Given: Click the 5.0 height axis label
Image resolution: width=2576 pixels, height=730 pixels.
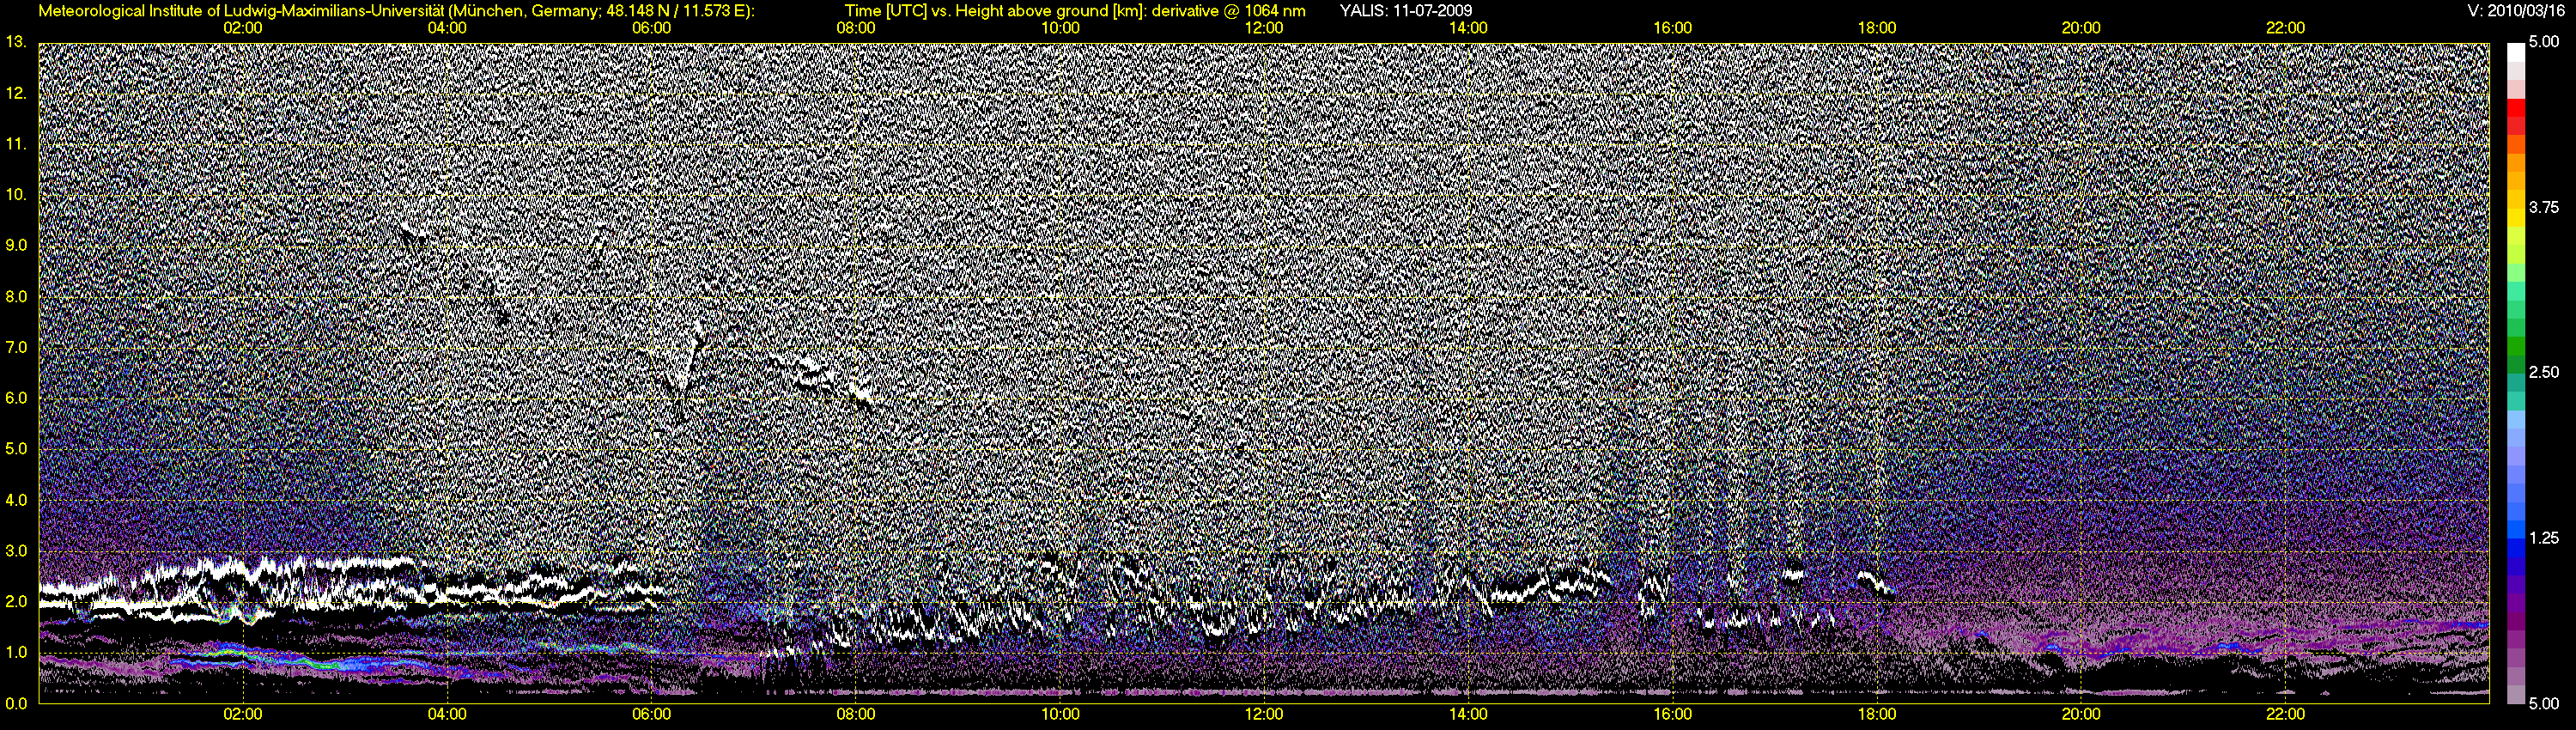Looking at the screenshot, I should 17,449.
